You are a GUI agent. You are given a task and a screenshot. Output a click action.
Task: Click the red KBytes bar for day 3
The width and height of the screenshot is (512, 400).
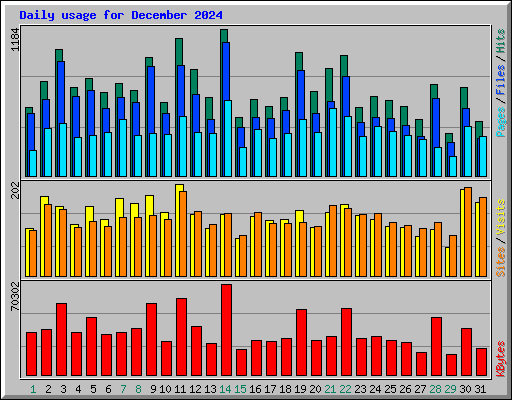pyautogui.click(x=61, y=340)
